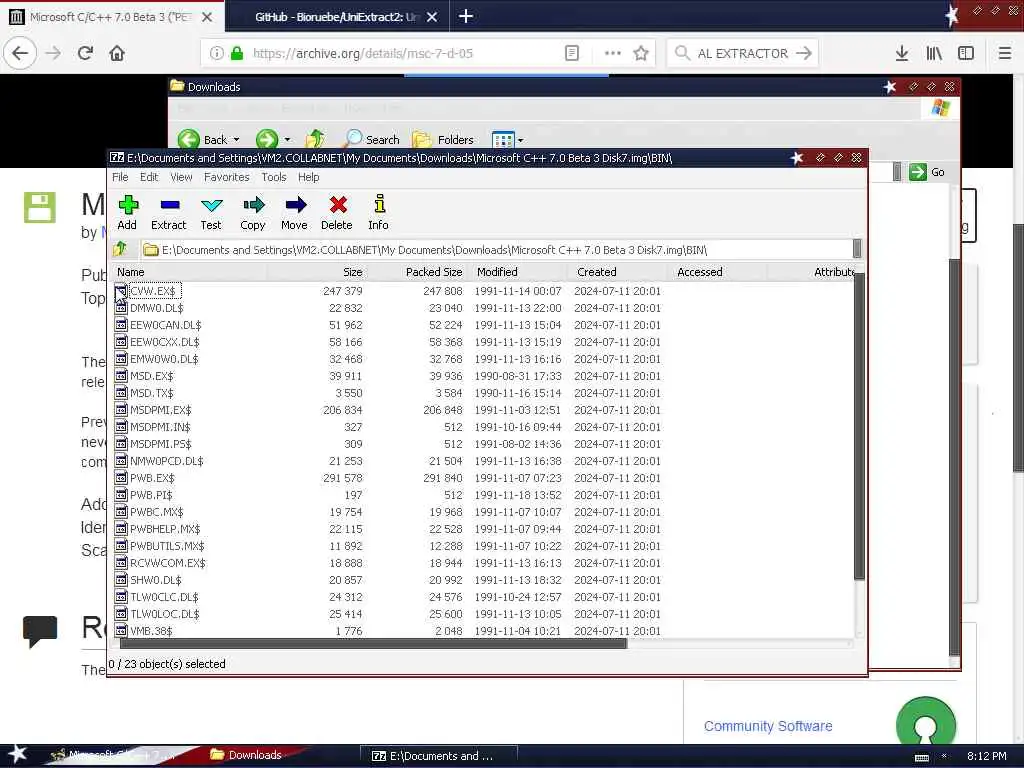This screenshot has width=1024, height=768.
Task: Open Forward history dropdown in Downloads window
Action: [287, 140]
